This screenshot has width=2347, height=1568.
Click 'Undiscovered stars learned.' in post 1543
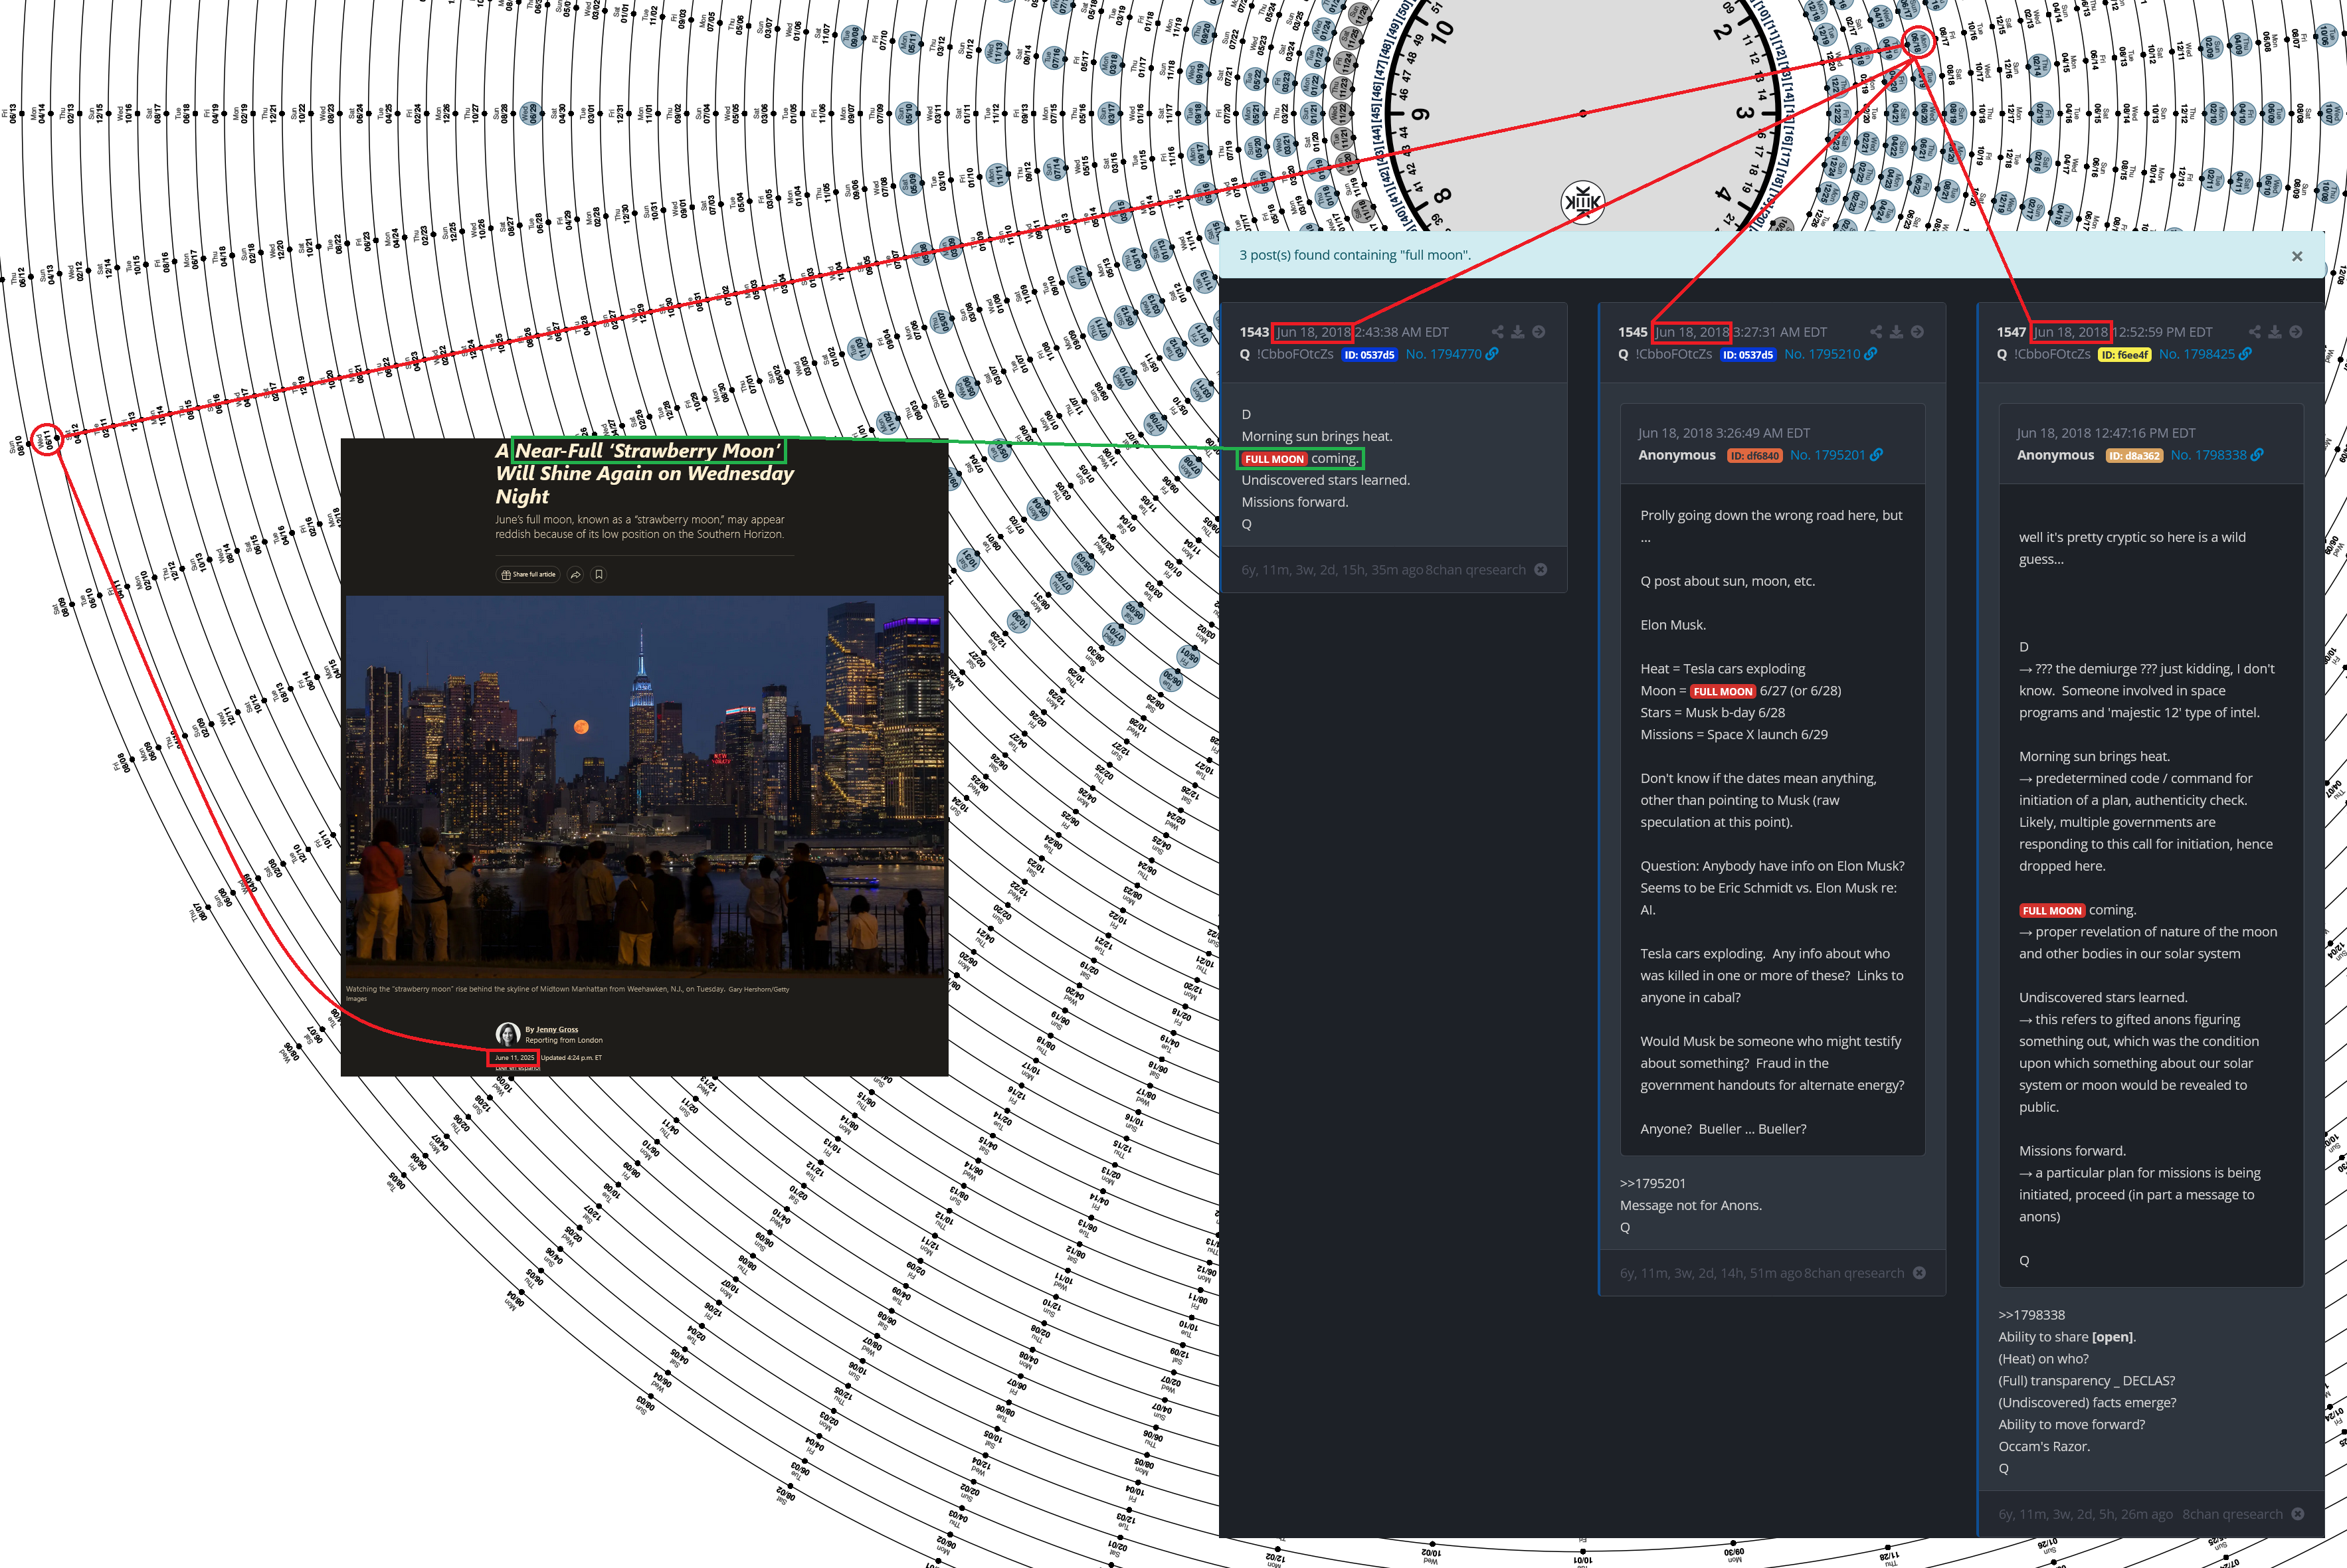[x=1326, y=480]
